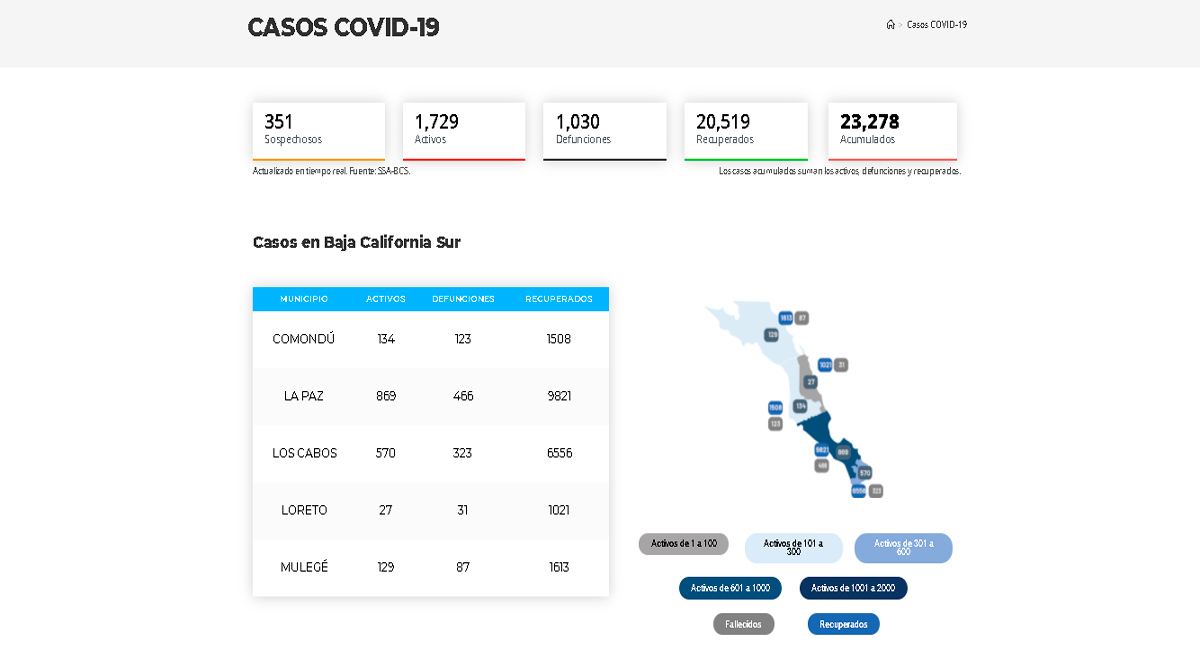The image size is (1200, 666).
Task: Click the Acumulados total card
Action: tap(892, 130)
